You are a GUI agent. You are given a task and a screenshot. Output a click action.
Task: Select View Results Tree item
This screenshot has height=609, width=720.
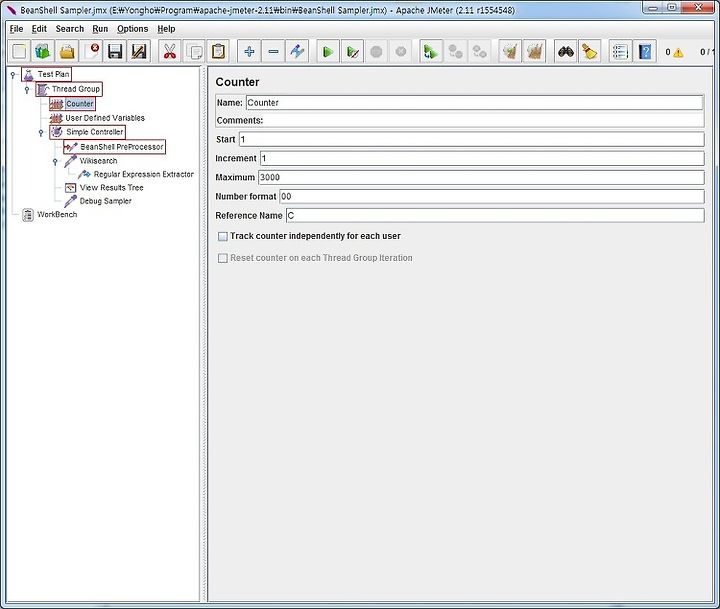104,187
